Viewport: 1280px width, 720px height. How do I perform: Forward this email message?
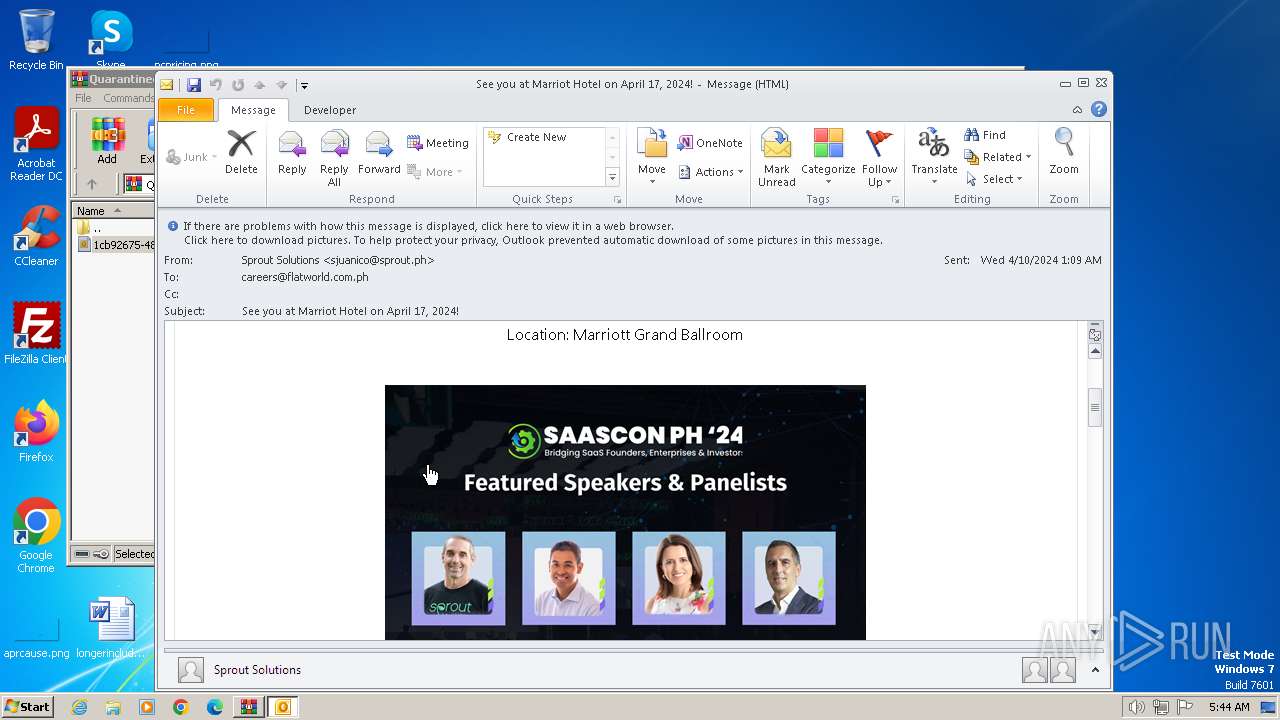(x=379, y=152)
